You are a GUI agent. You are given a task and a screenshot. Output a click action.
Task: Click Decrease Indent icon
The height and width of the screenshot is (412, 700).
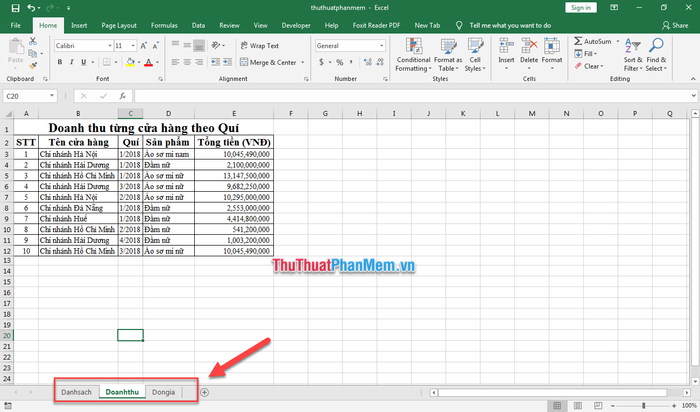[x=216, y=62]
